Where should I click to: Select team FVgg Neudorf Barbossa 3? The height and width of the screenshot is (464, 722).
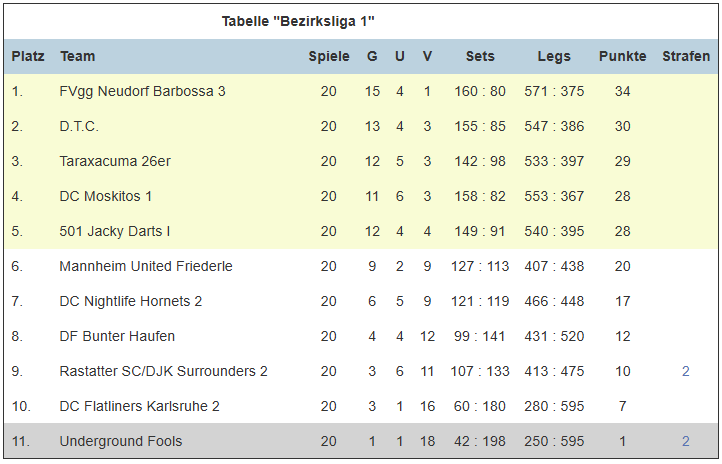[142, 91]
